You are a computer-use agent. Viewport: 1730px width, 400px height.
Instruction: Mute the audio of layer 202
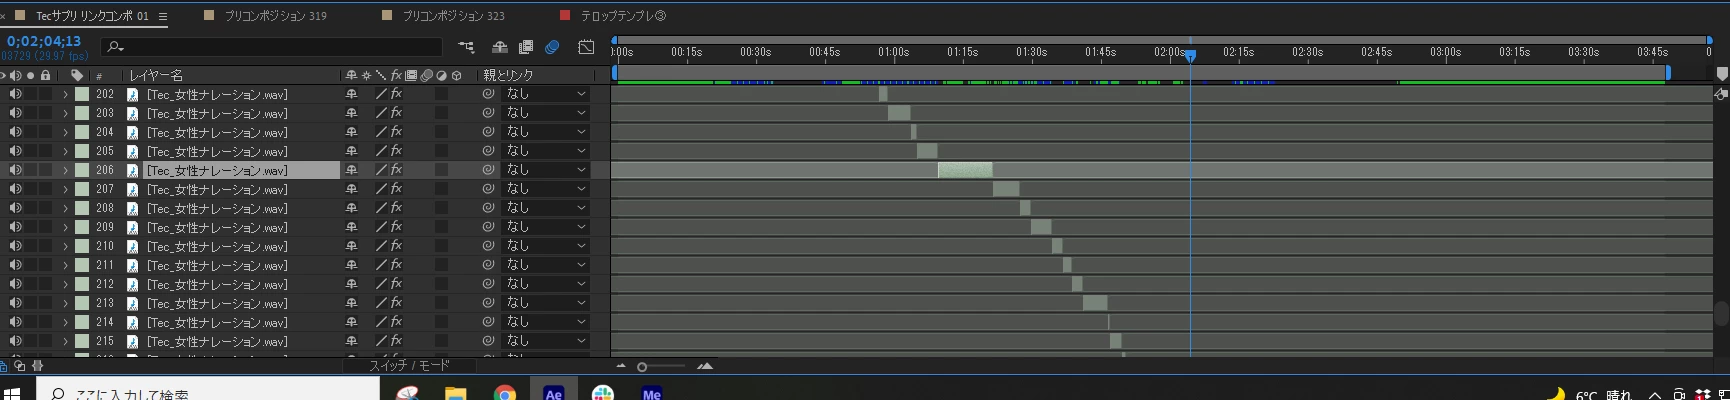[x=15, y=94]
